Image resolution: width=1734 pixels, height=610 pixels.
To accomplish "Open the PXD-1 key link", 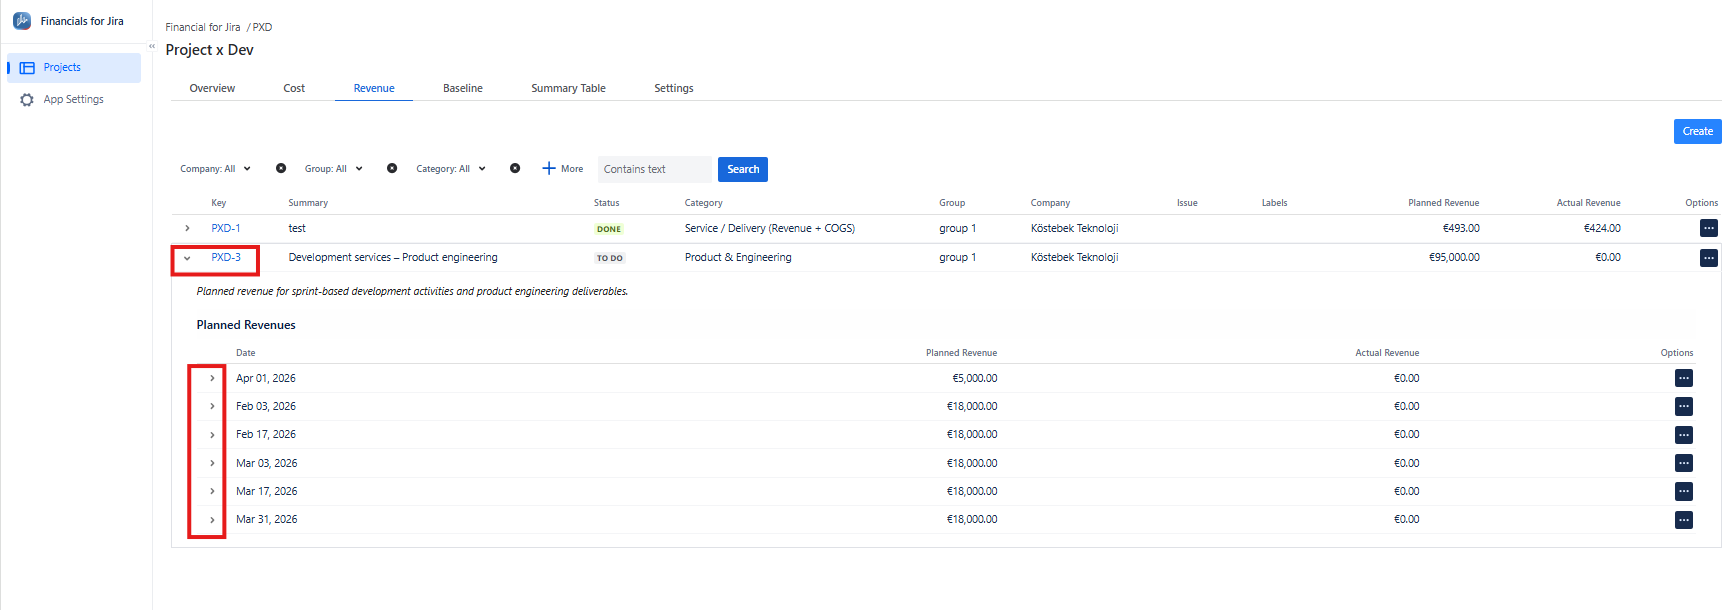I will pos(226,228).
